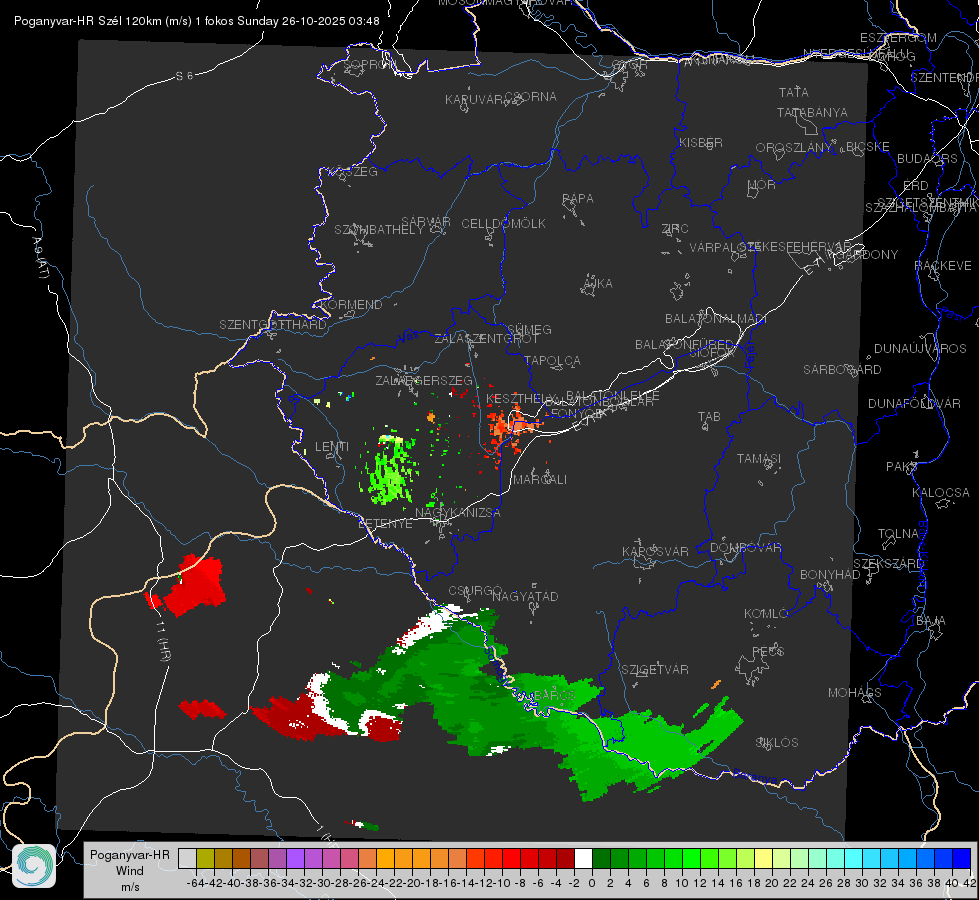
Task: Click the LETENYE city label
Action: [385, 523]
